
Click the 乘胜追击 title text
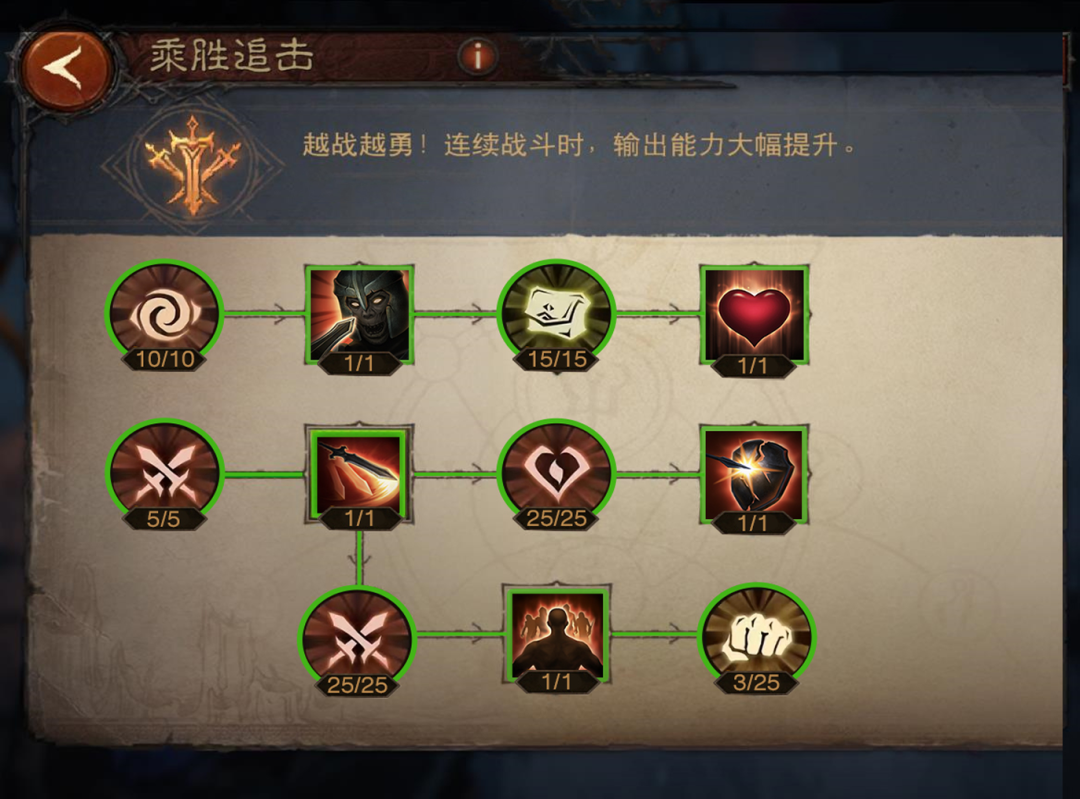tap(232, 56)
